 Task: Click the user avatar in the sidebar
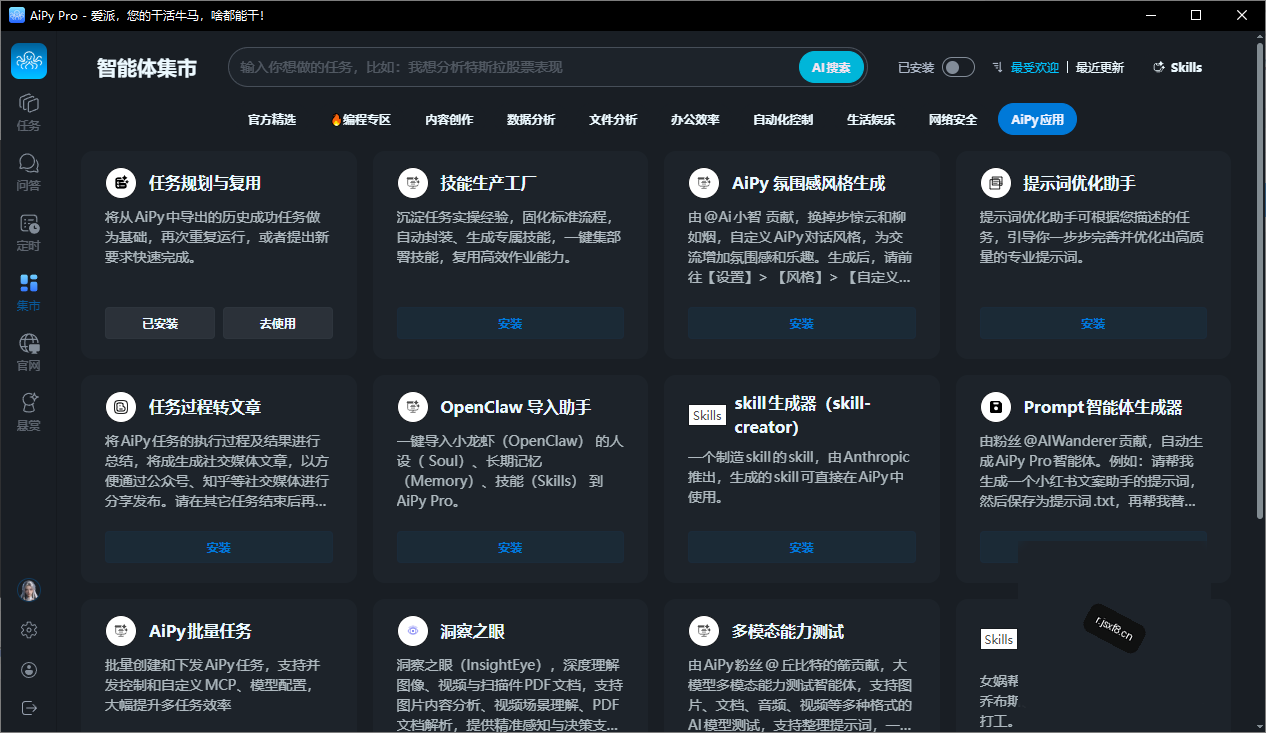[x=29, y=590]
